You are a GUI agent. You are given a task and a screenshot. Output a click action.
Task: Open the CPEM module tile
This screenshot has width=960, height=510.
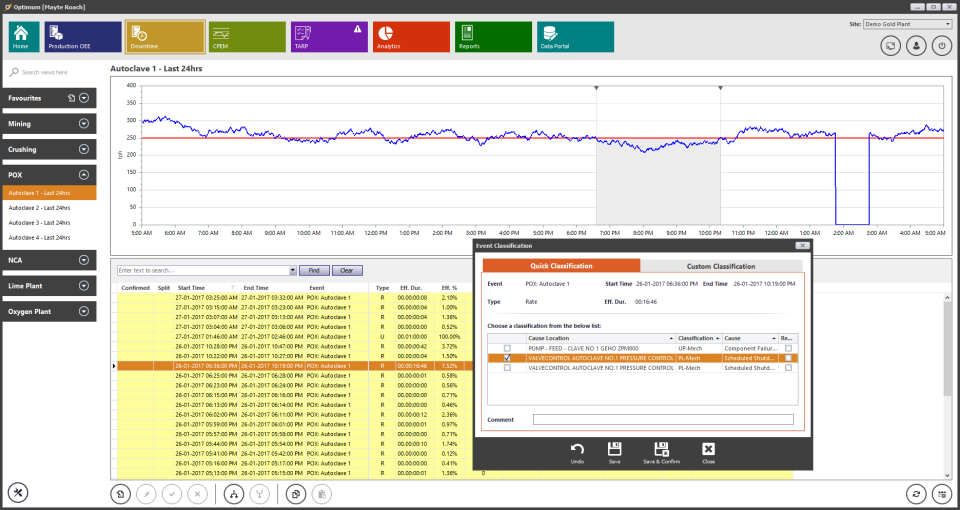coord(247,37)
